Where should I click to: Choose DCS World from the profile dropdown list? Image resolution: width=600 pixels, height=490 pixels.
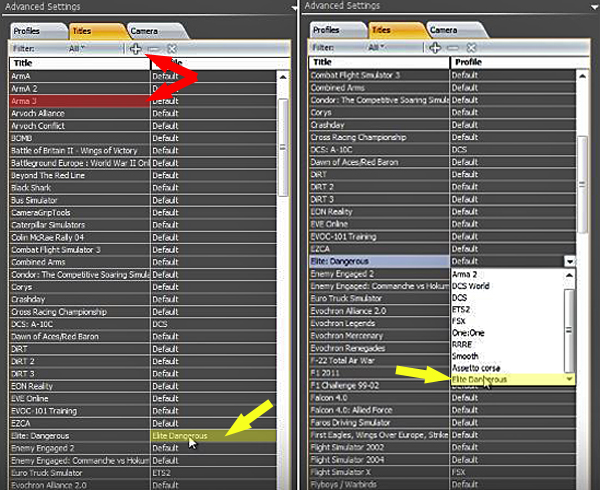(x=507, y=286)
